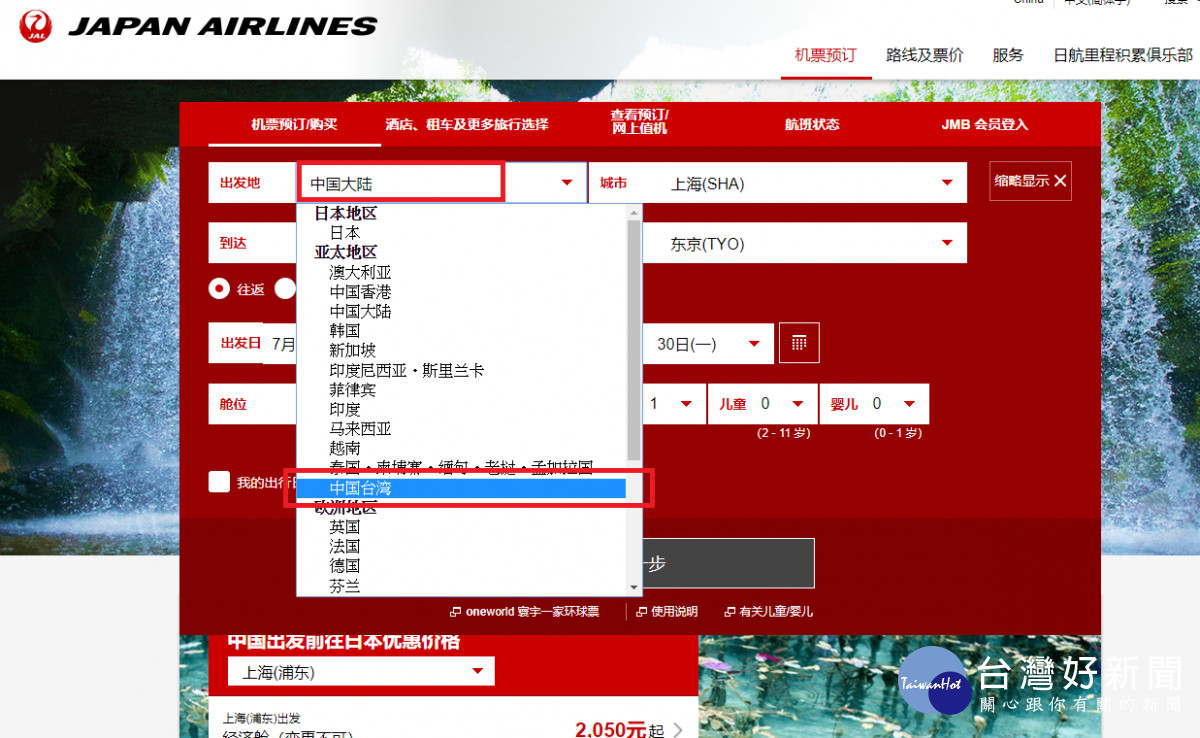This screenshot has height=738, width=1200.
Task: Open the 儿童 passenger count dropdown
Action: [x=762, y=404]
